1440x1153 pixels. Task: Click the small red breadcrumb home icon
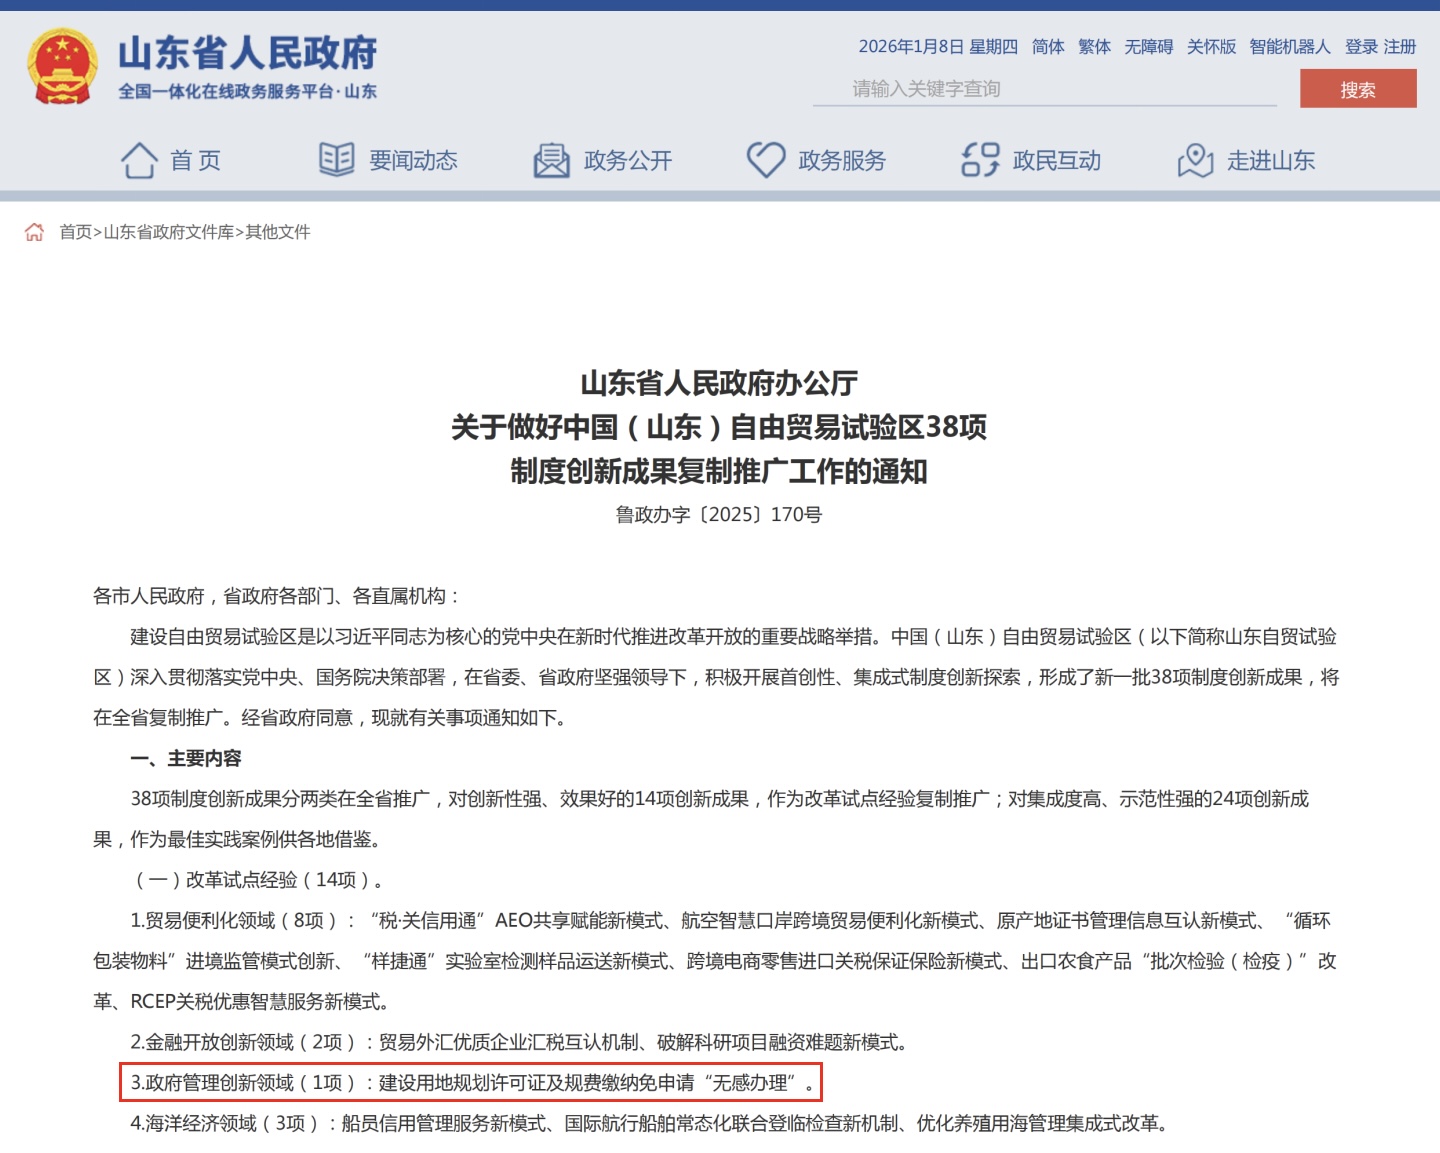(x=34, y=232)
